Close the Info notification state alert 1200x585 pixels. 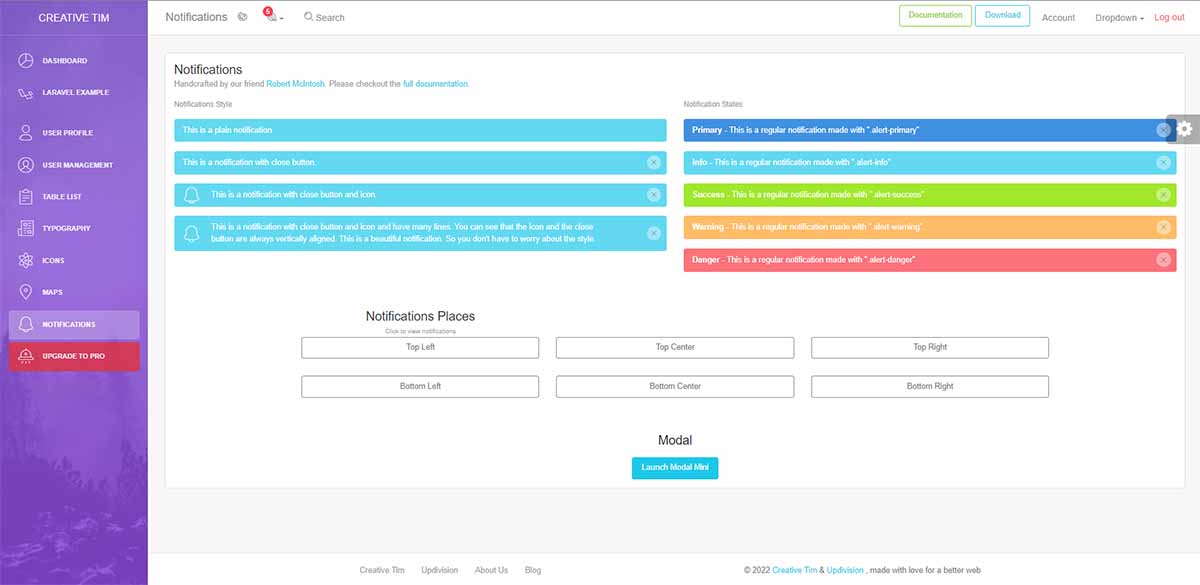(x=1163, y=162)
